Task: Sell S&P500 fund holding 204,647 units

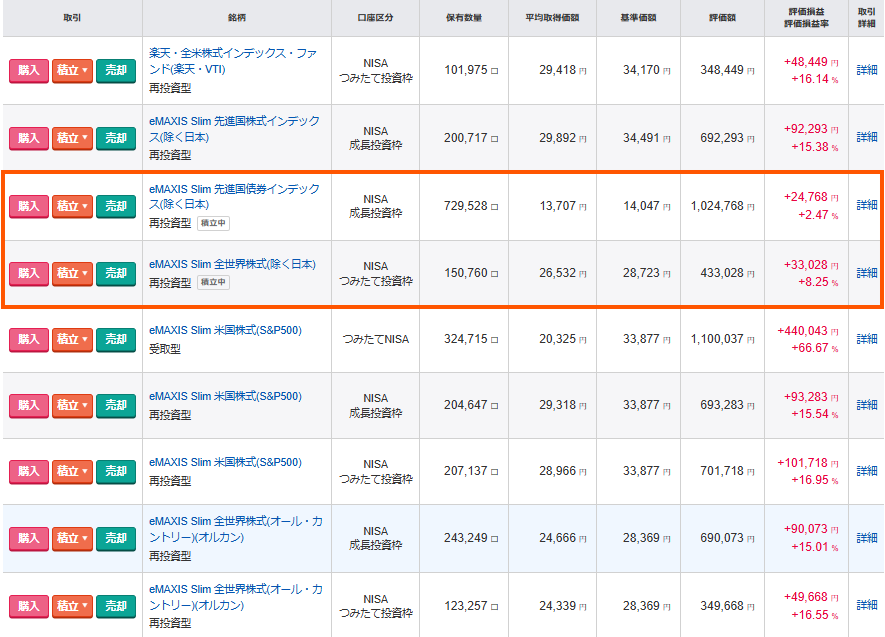Action: tap(116, 406)
